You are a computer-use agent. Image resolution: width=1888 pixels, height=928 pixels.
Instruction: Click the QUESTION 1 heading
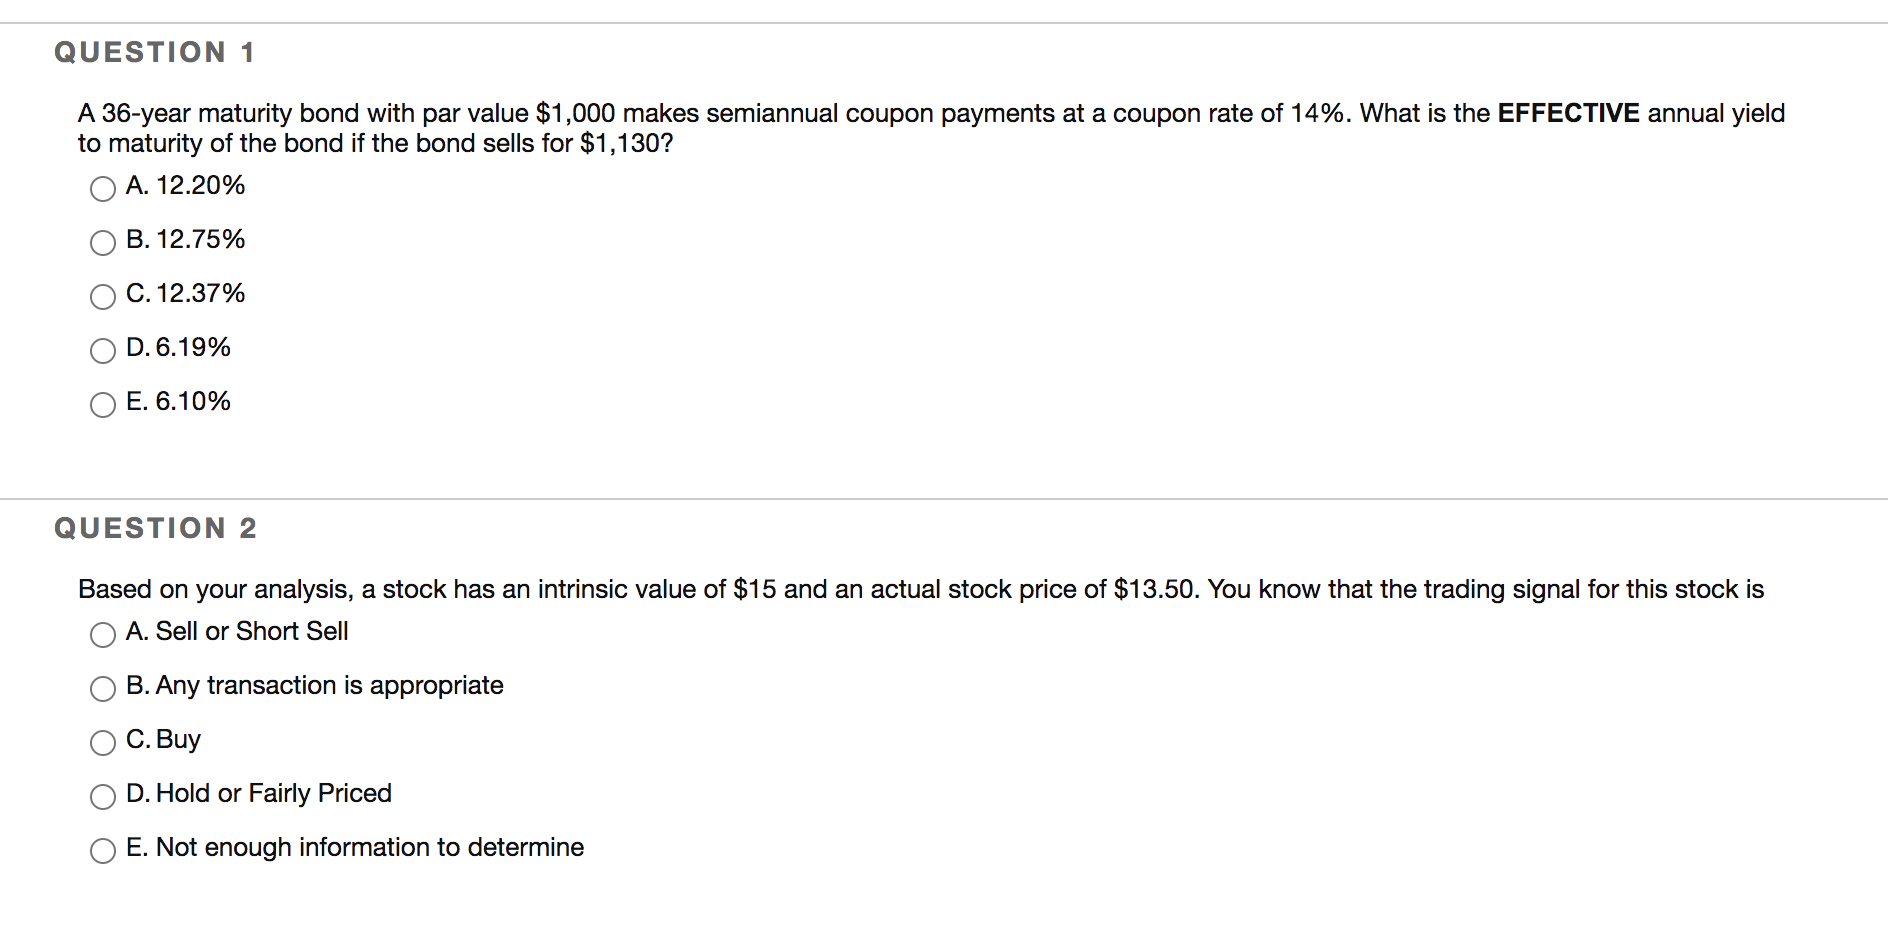(154, 52)
